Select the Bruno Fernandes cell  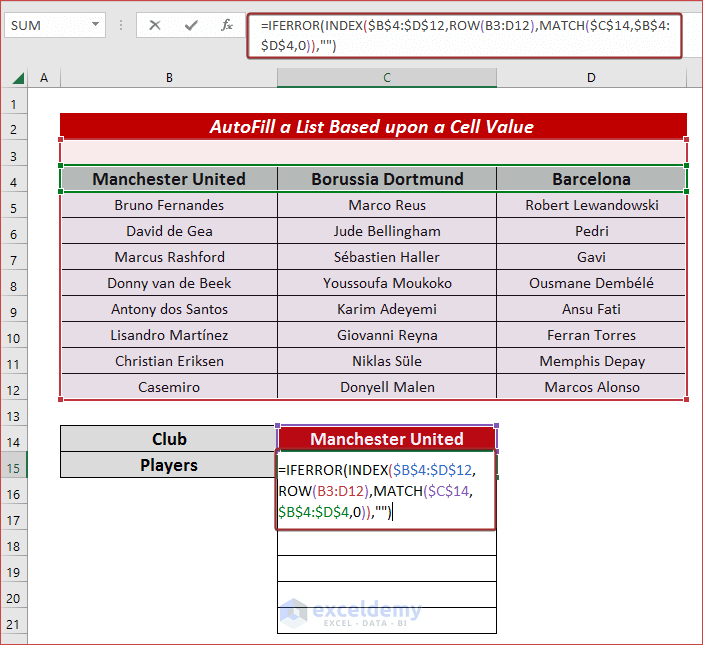[169, 205]
